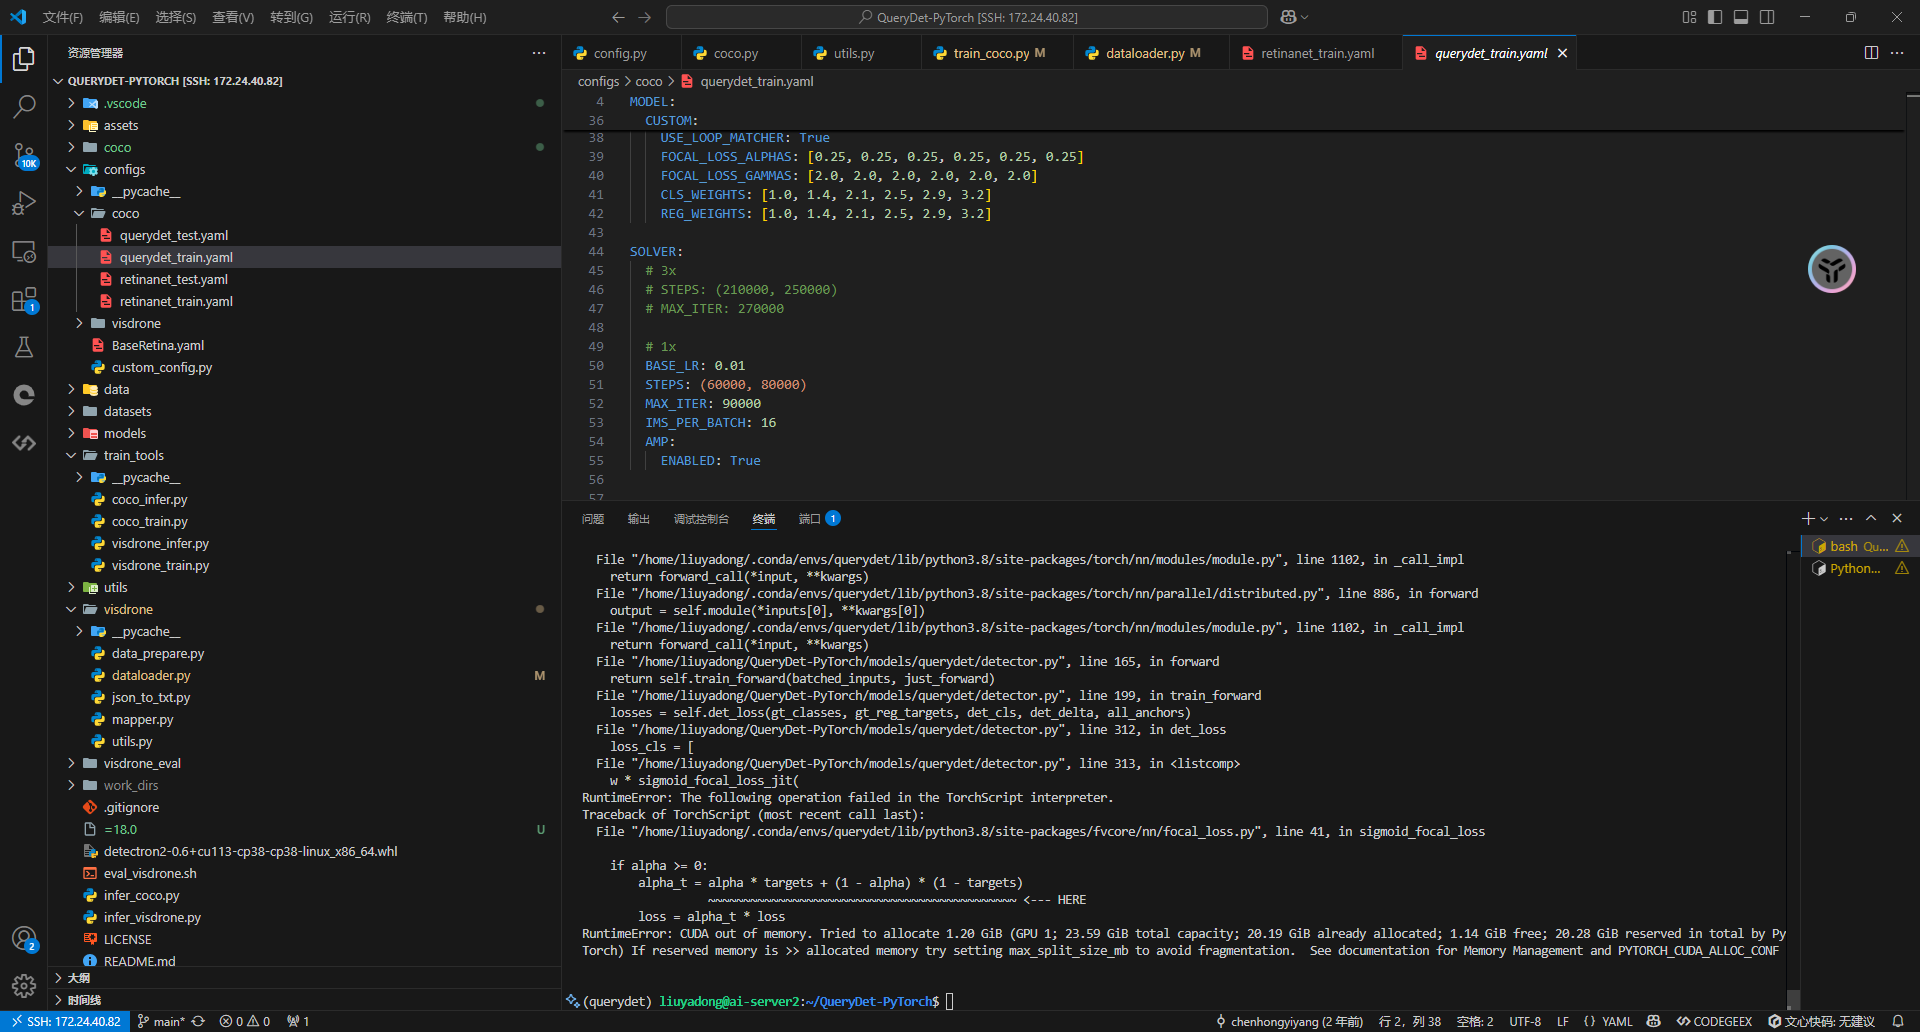1920x1032 pixels.
Task: Open the Search view in activity bar
Action: (24, 106)
